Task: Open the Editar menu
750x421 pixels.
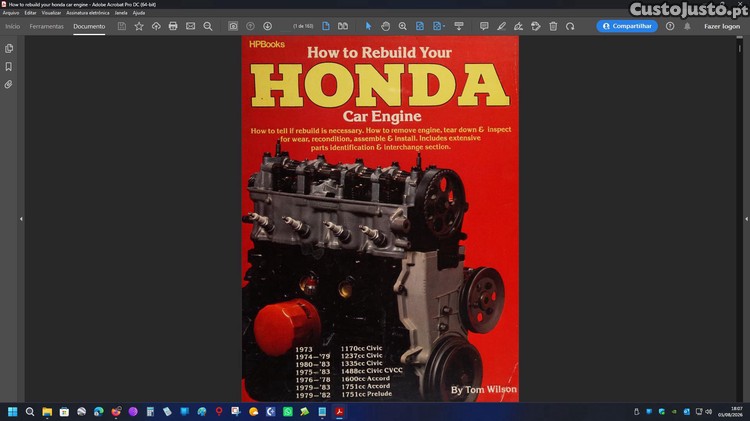Action: pos(30,13)
